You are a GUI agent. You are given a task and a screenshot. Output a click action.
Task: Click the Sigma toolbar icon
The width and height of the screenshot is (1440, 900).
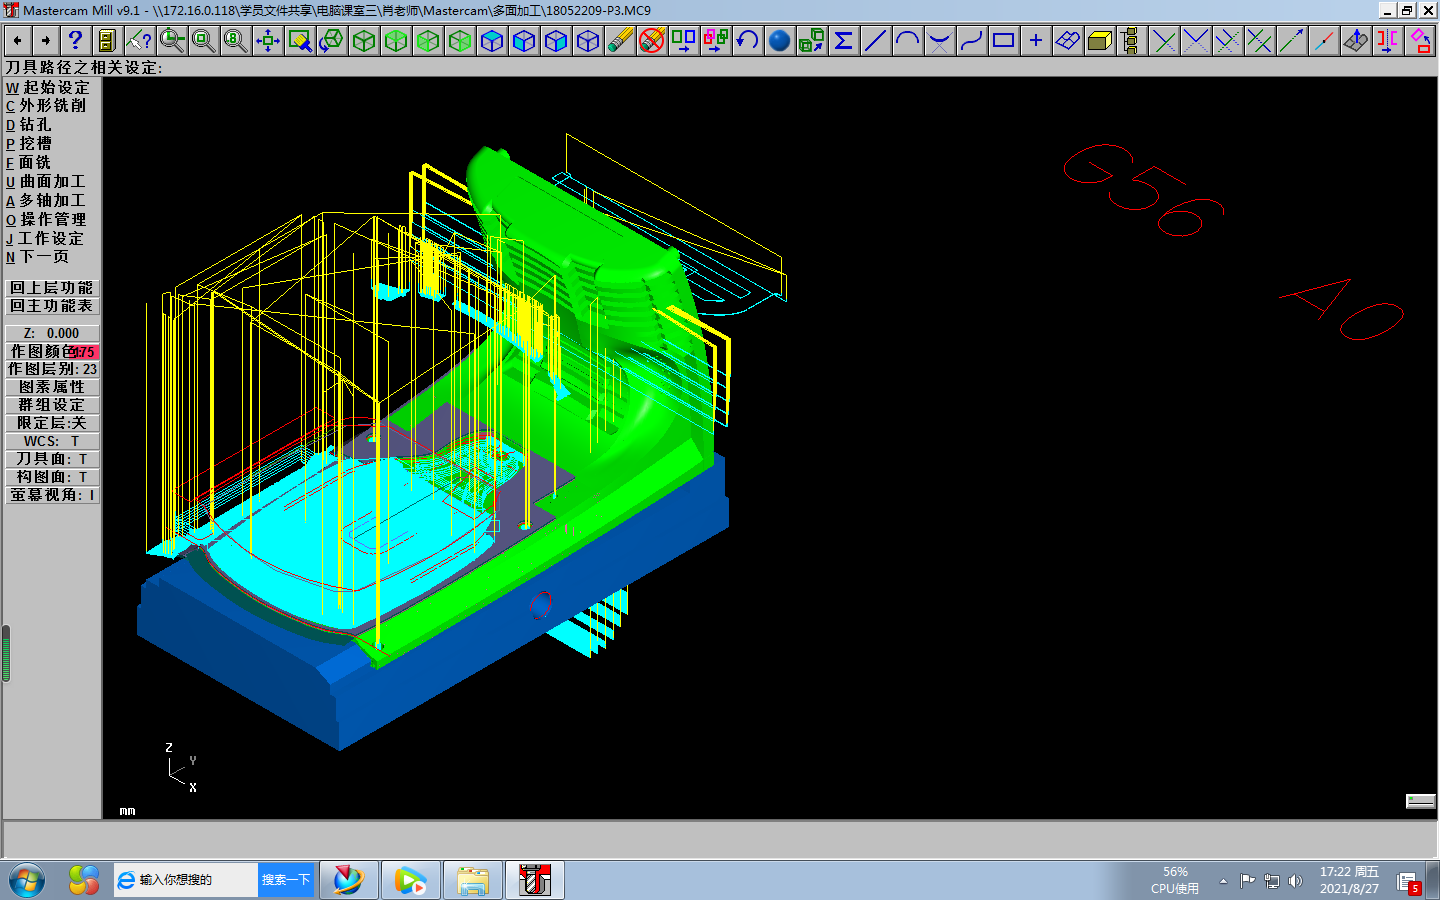point(844,41)
